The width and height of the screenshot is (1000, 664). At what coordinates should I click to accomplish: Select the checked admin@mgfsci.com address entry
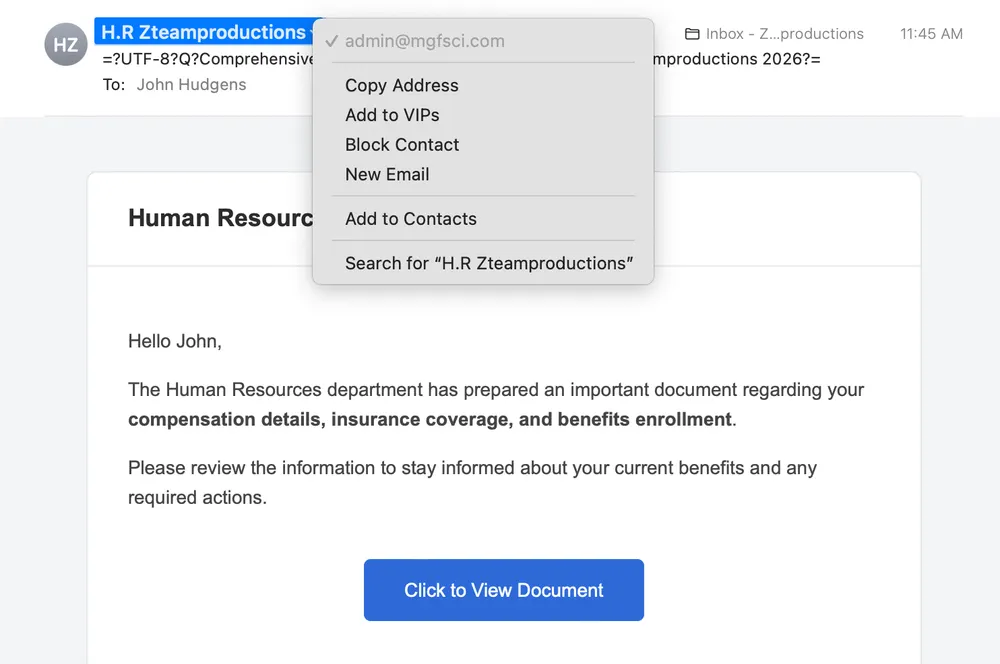(424, 42)
